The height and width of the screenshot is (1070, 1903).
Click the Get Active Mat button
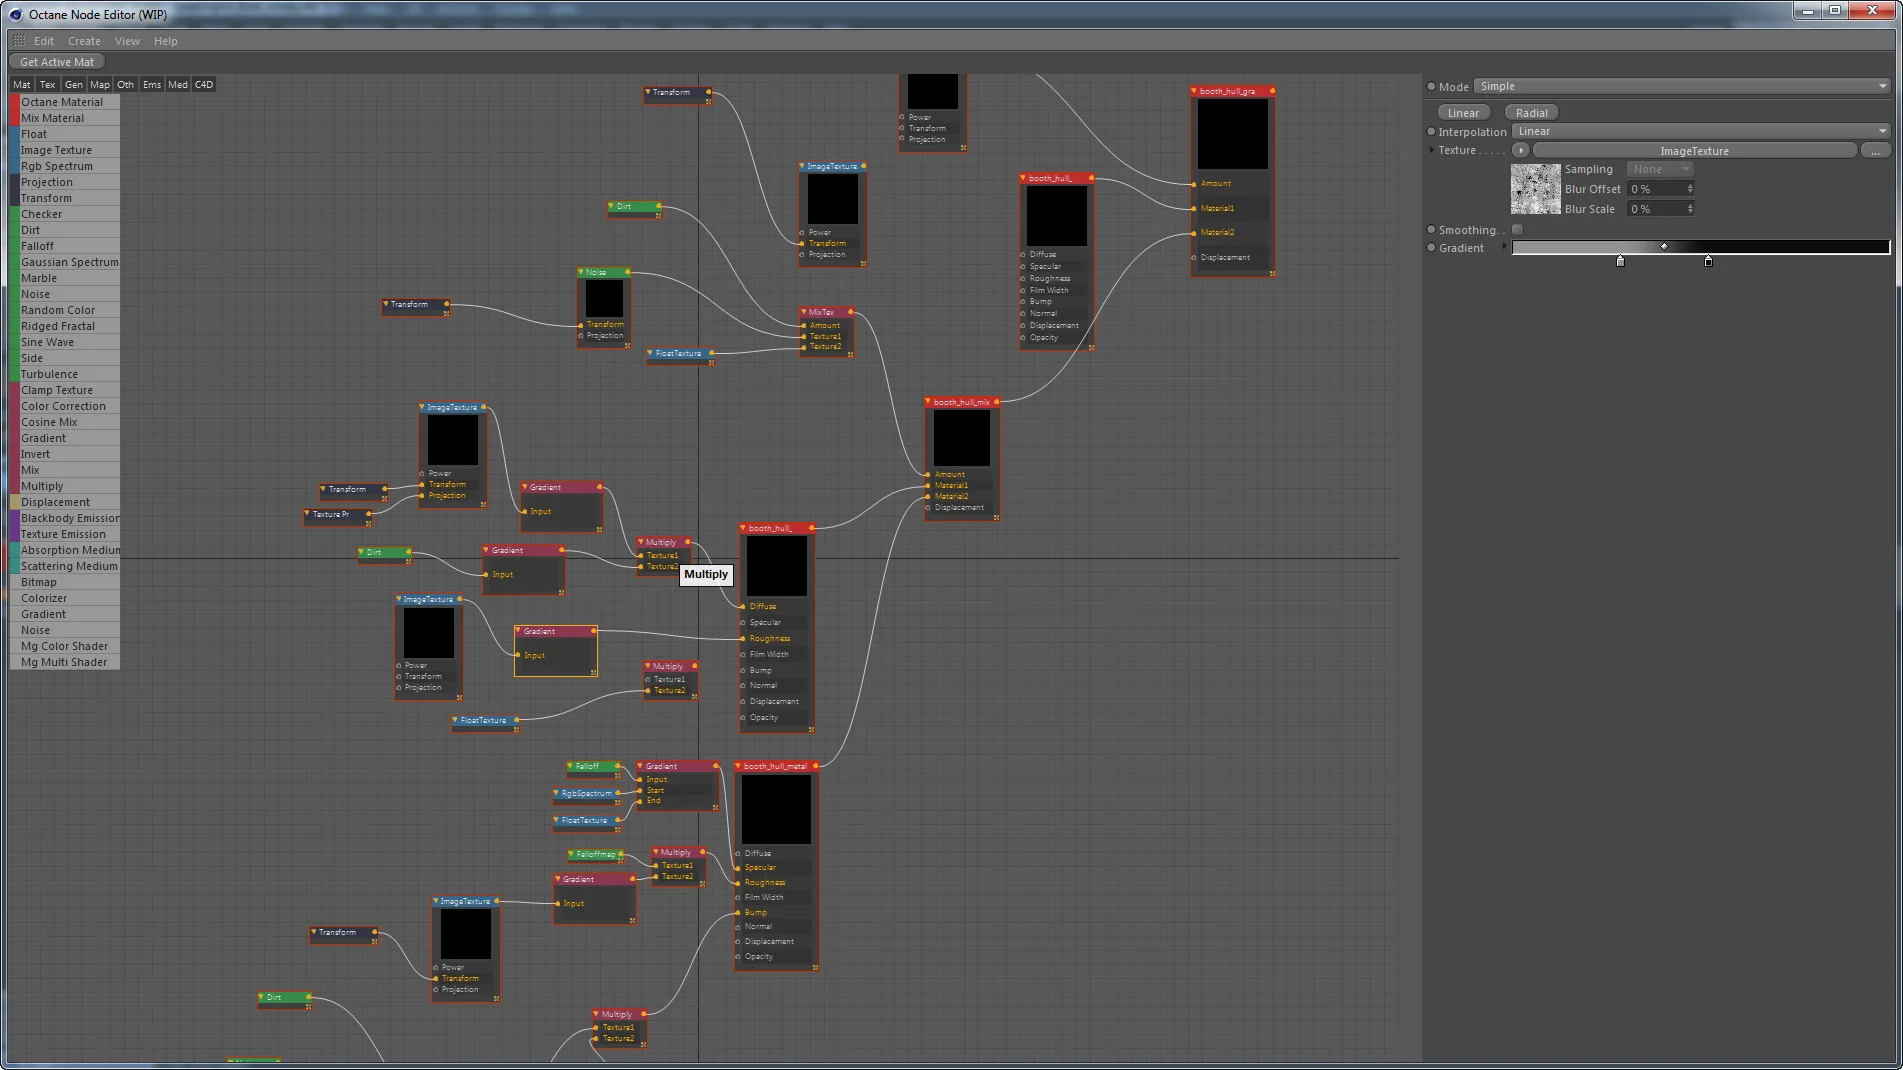(x=57, y=62)
